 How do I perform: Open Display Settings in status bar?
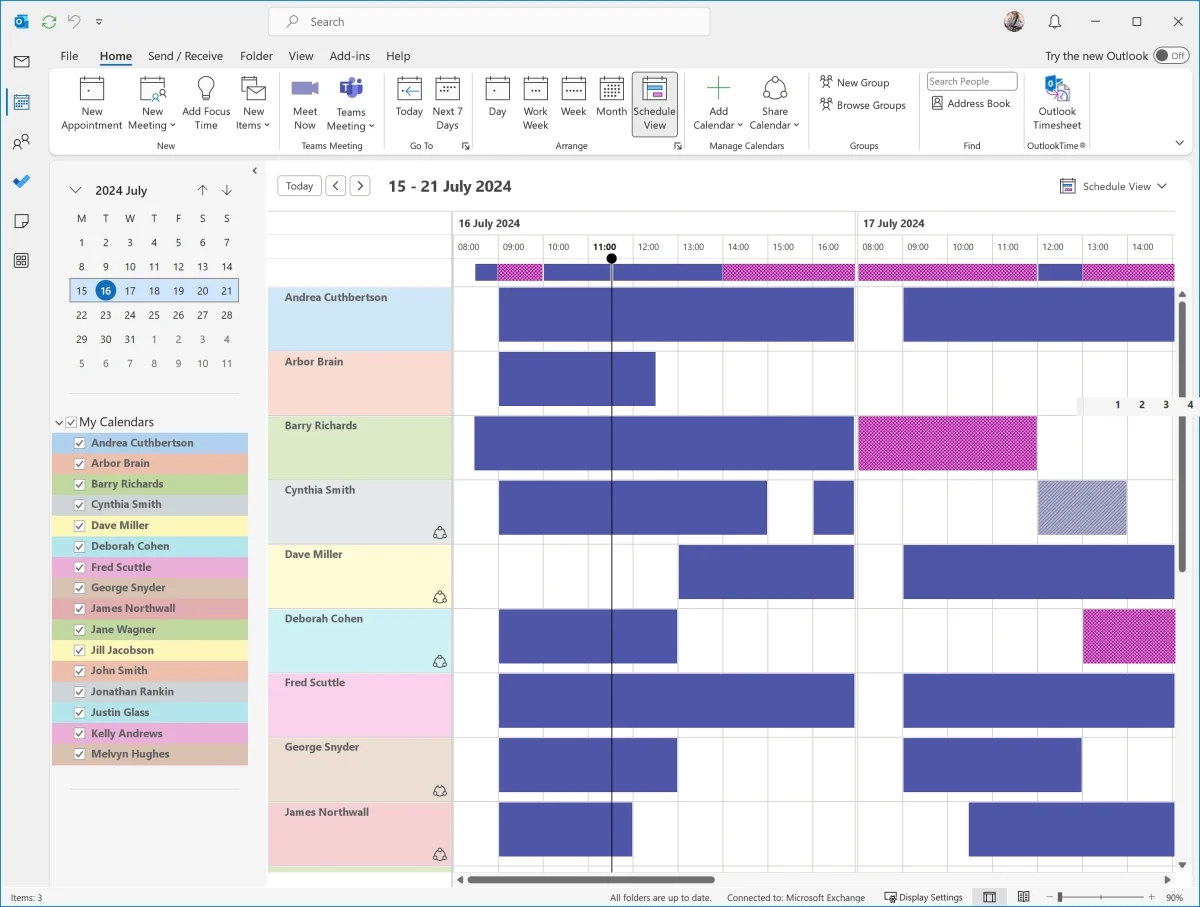coord(924,897)
